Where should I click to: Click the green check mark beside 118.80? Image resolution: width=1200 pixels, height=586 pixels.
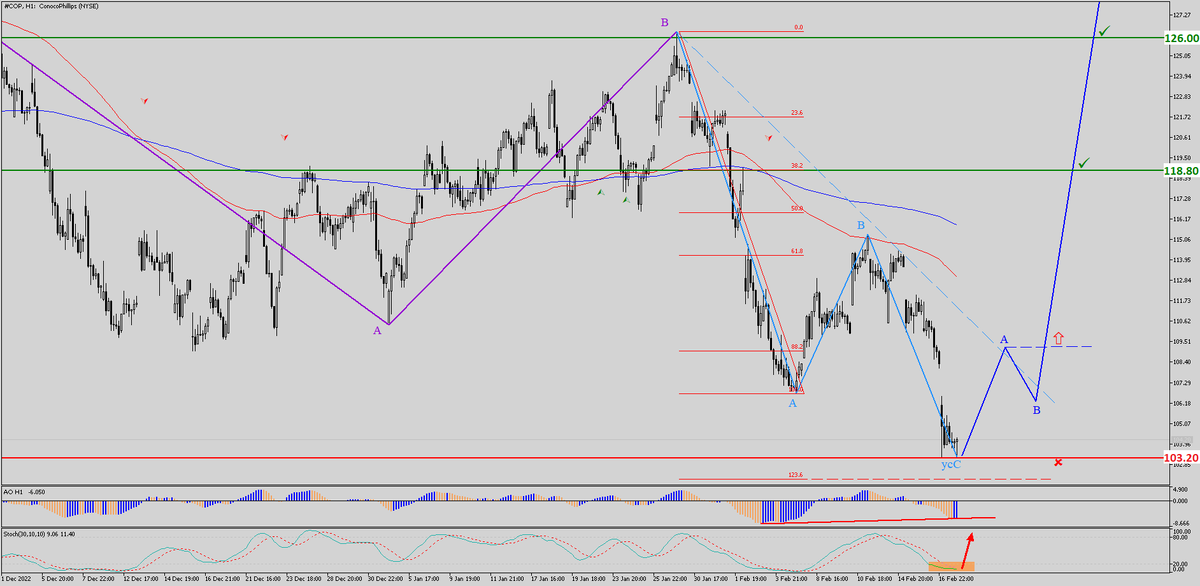tap(1084, 161)
